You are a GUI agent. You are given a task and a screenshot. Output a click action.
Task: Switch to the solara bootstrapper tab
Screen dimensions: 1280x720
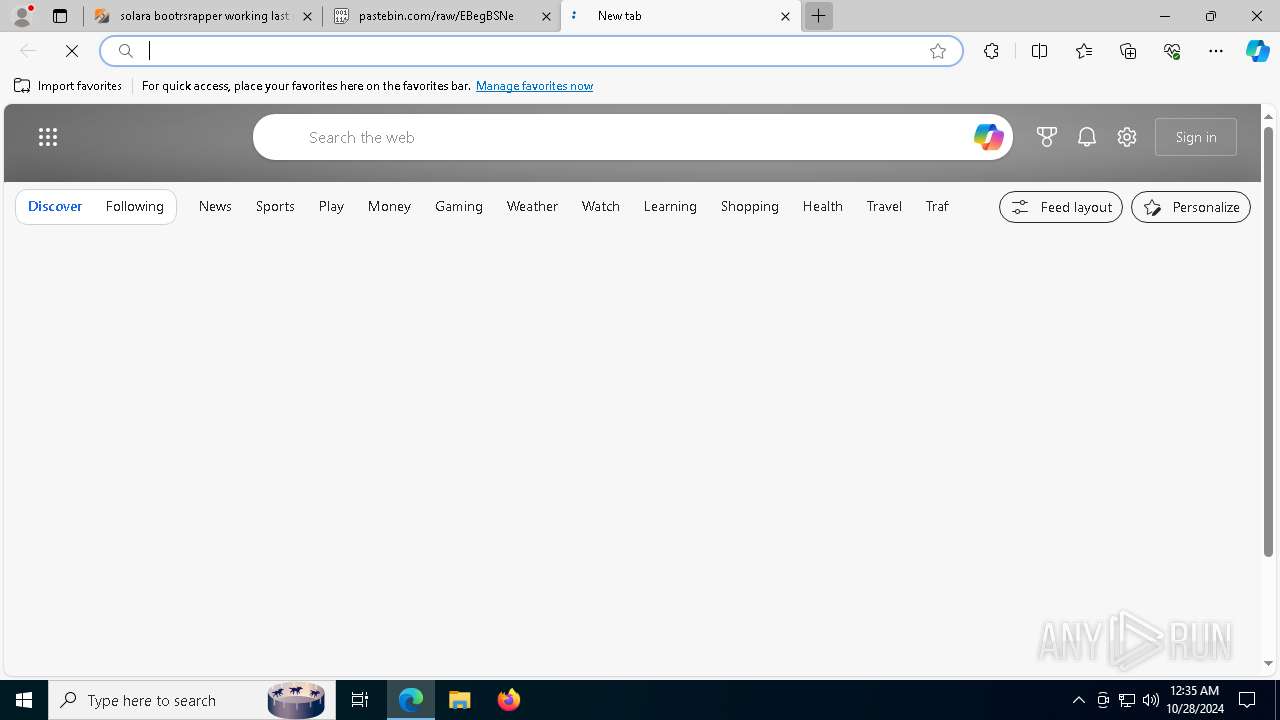point(203,16)
